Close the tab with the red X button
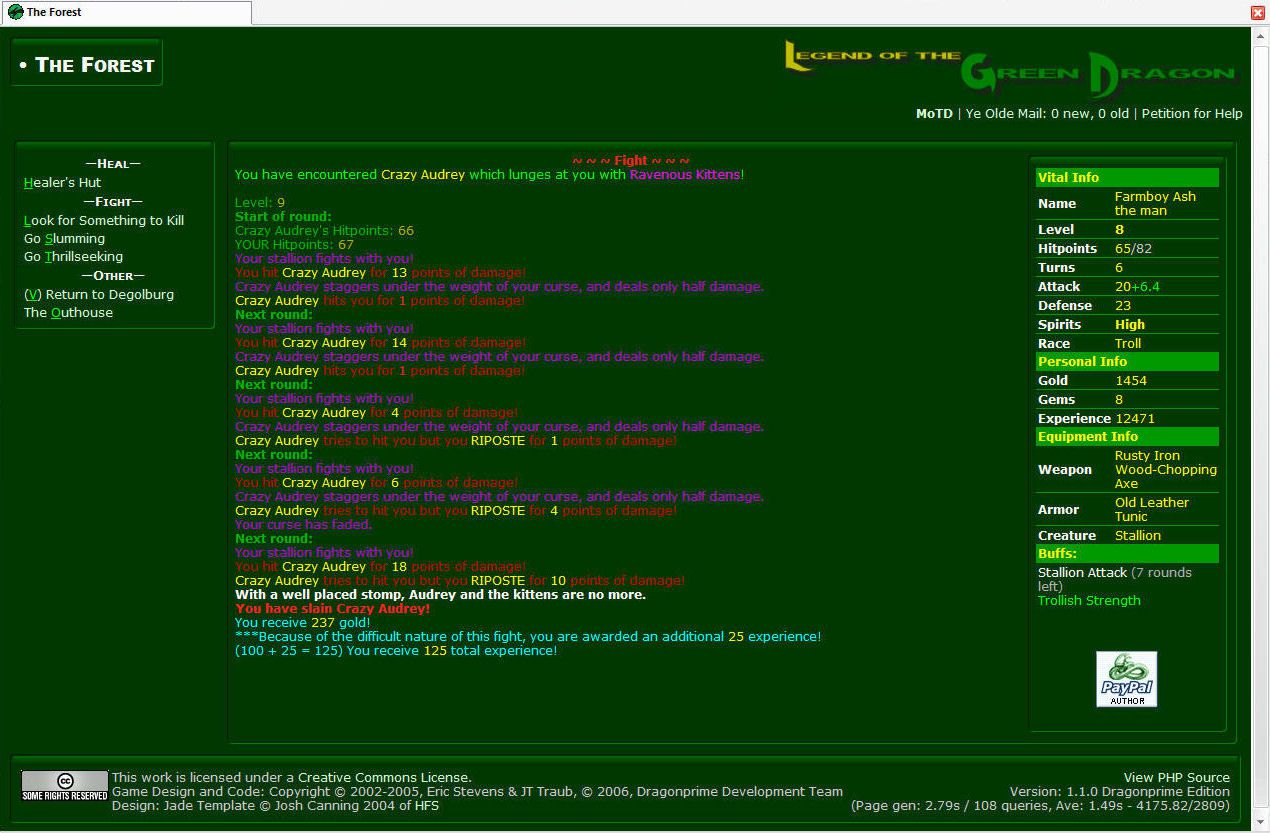This screenshot has width=1270, height=833. (1258, 12)
